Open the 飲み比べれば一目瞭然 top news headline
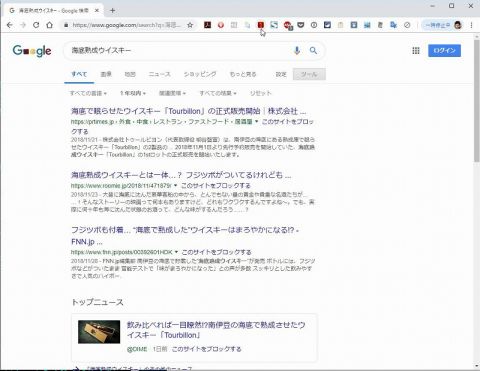Screen dimensions: 480x371 coord(216,330)
